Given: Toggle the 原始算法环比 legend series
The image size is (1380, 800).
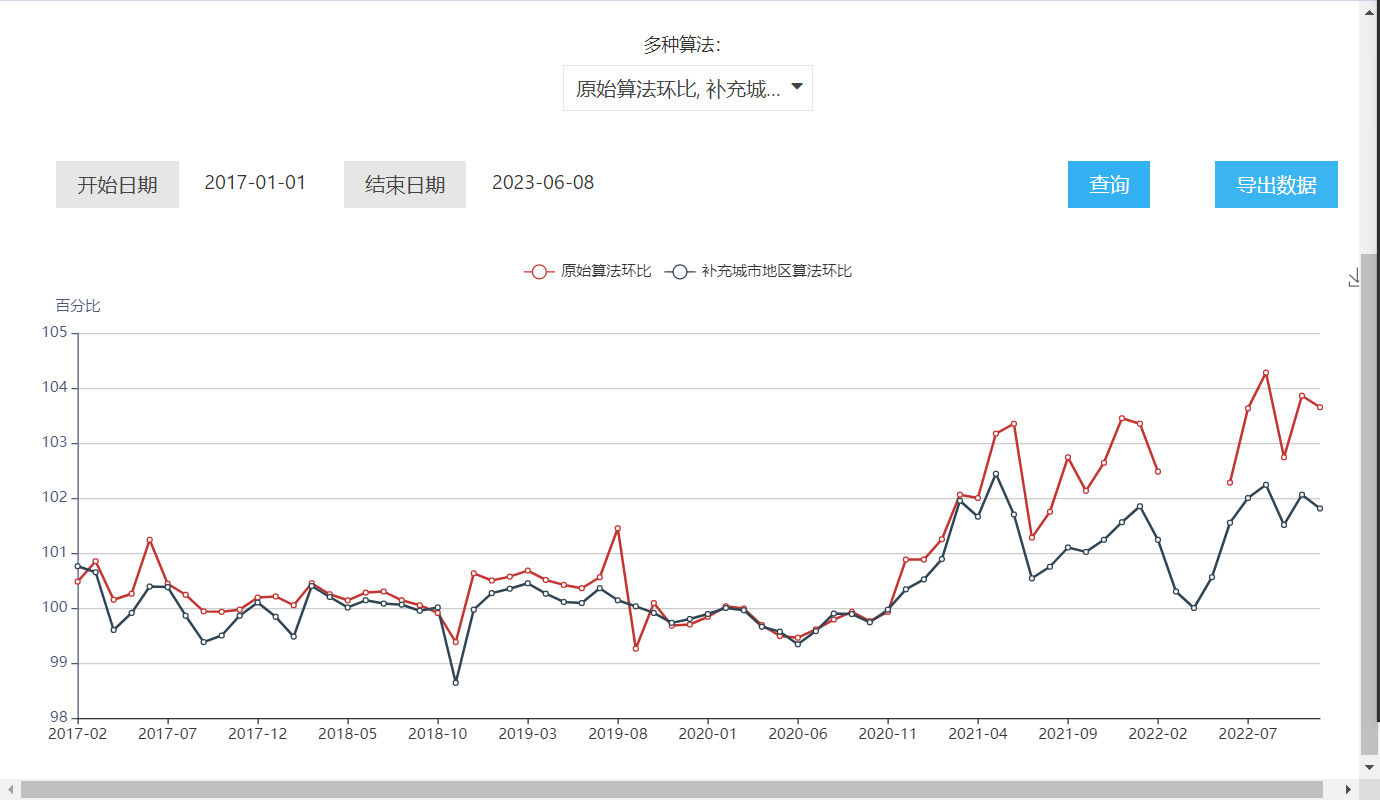Looking at the screenshot, I should pos(588,271).
